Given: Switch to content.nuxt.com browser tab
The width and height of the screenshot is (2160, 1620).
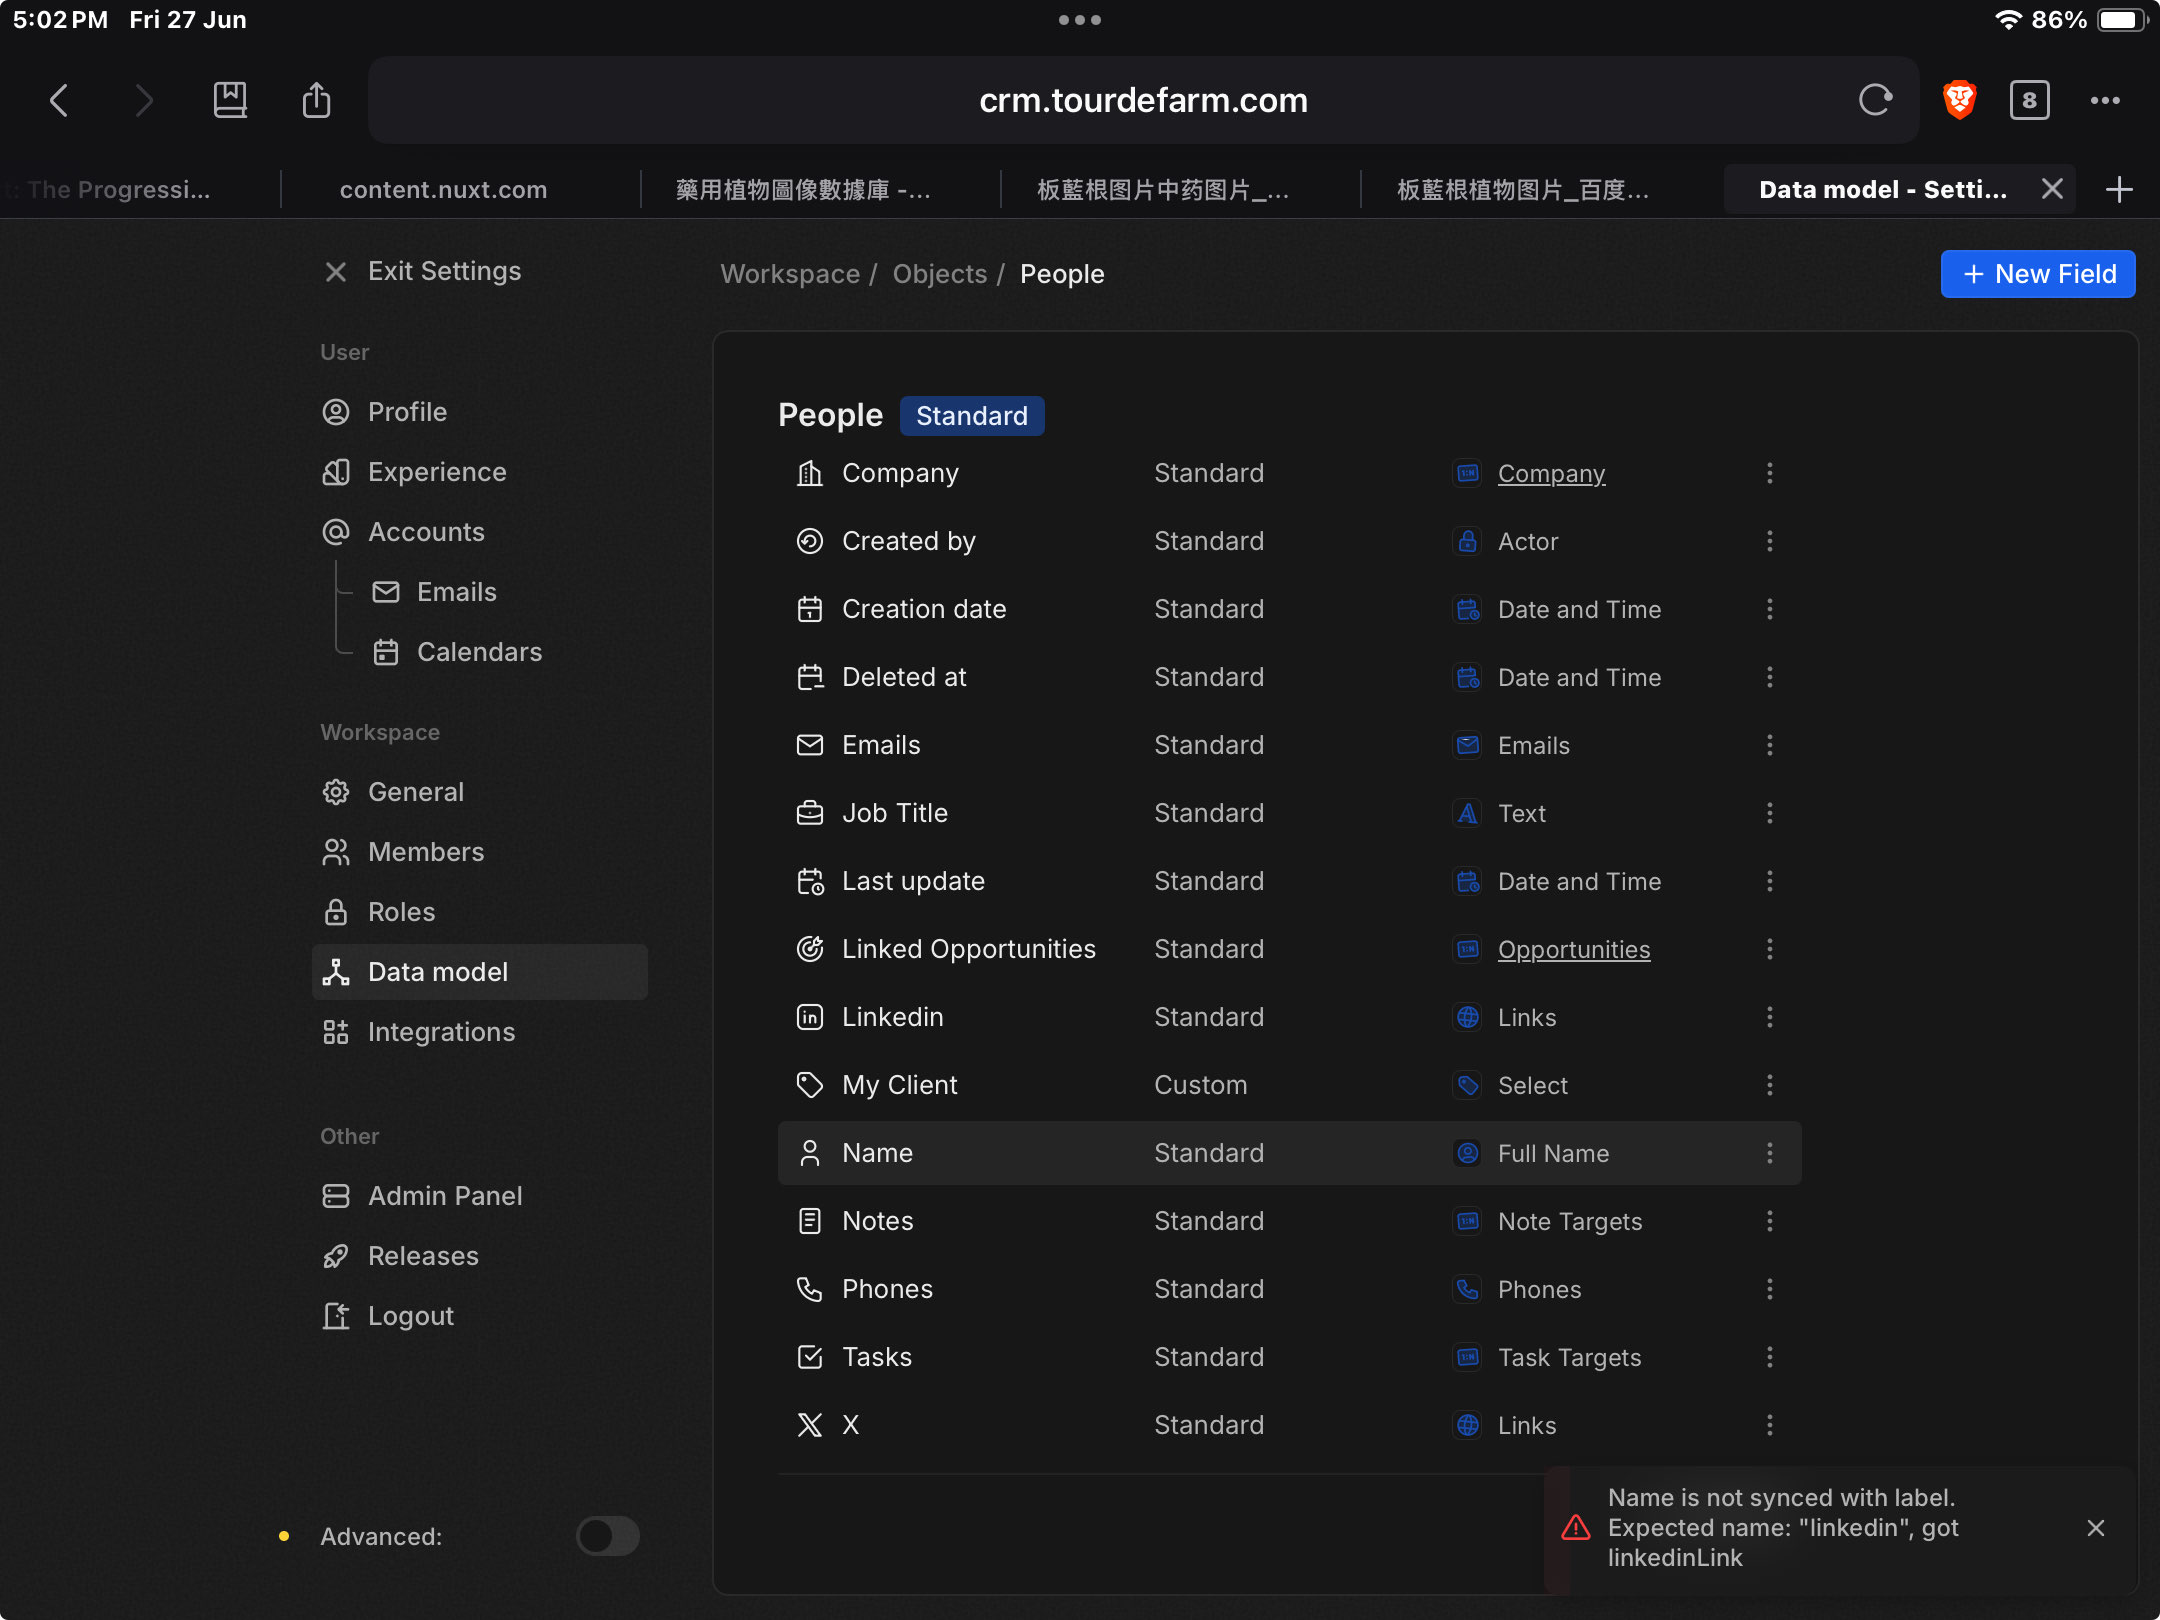Looking at the screenshot, I should point(443,190).
